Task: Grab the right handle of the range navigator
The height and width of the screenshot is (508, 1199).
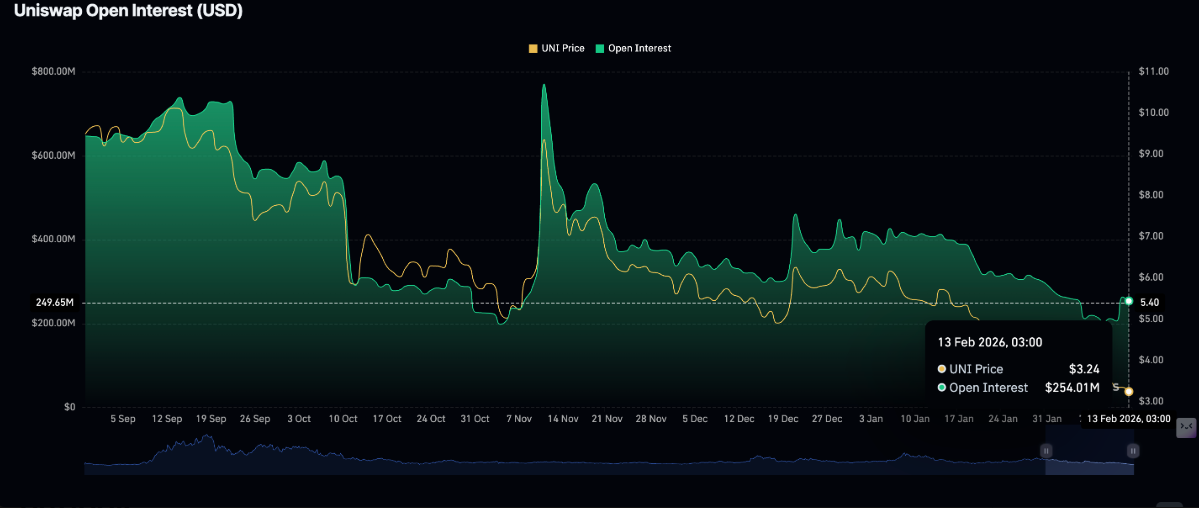Action: click(x=1133, y=451)
